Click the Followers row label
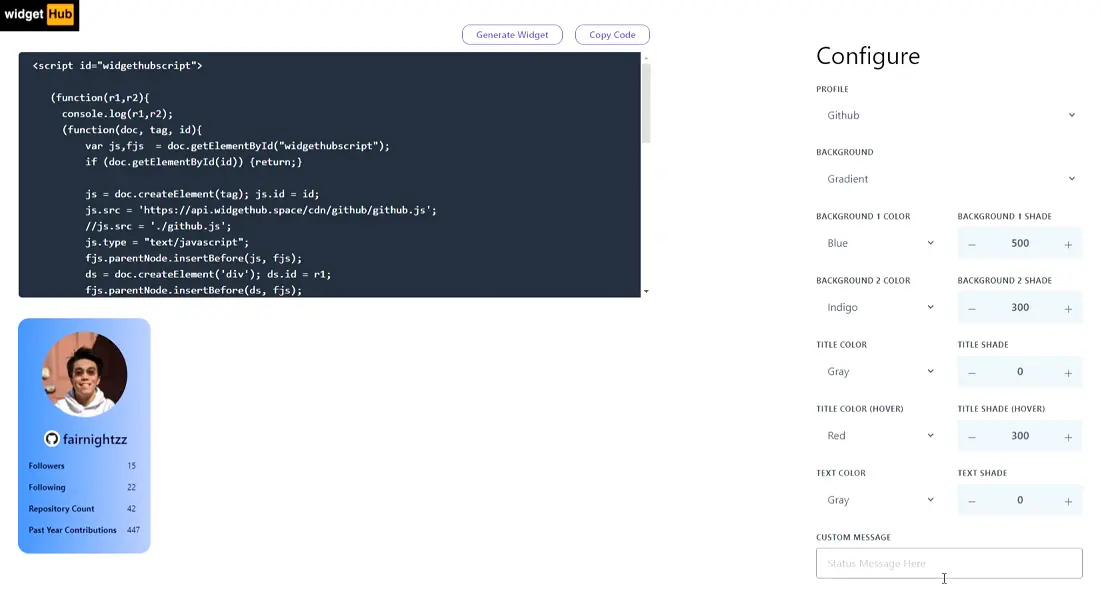Viewport: 1101px width, 615px height. pyautogui.click(x=46, y=465)
